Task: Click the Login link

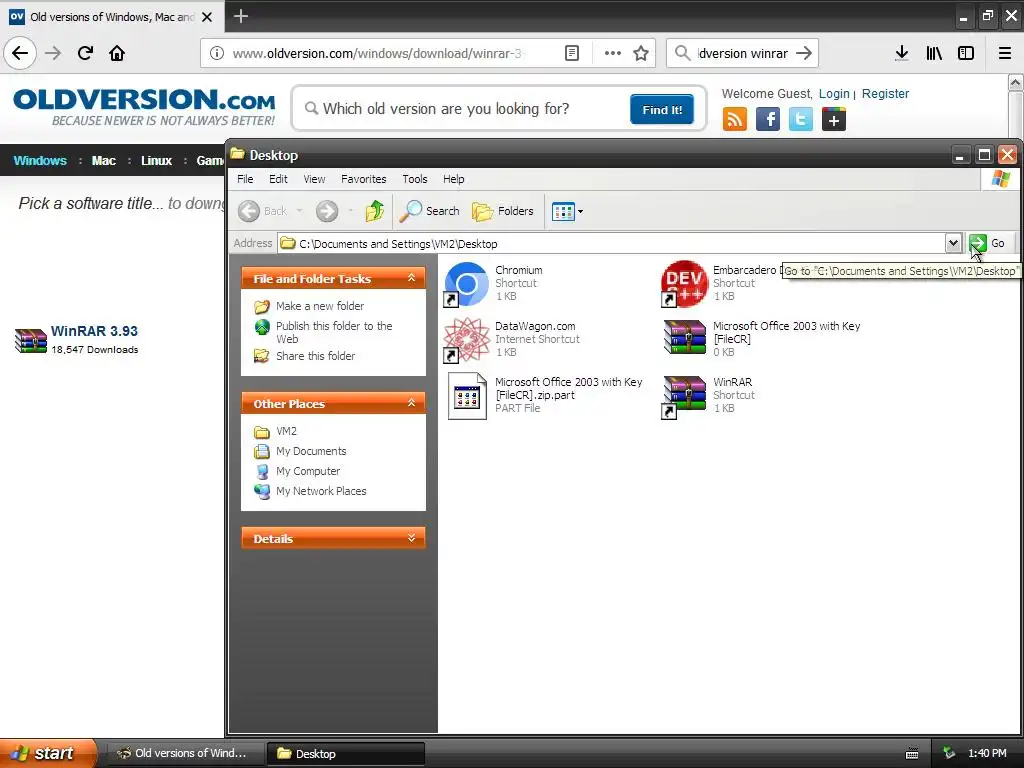Action: pos(834,93)
